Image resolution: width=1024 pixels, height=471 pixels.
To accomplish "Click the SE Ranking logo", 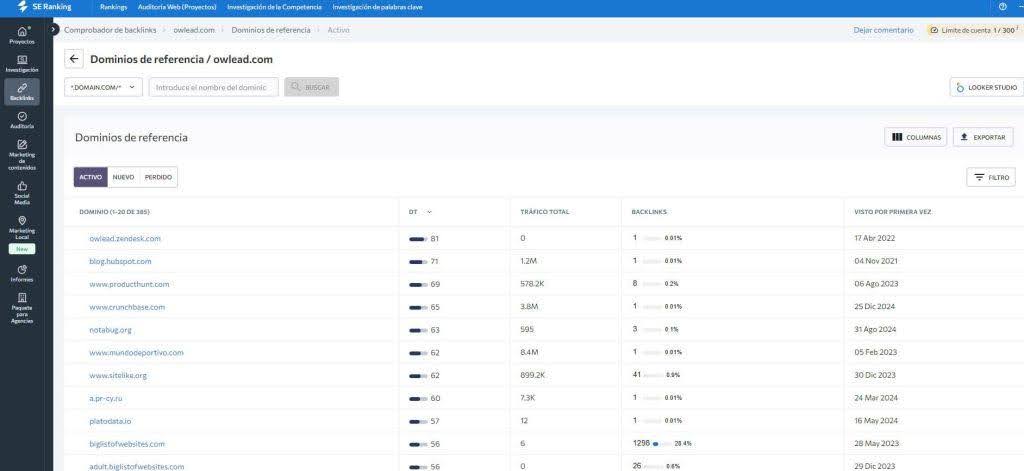I will [44, 7].
